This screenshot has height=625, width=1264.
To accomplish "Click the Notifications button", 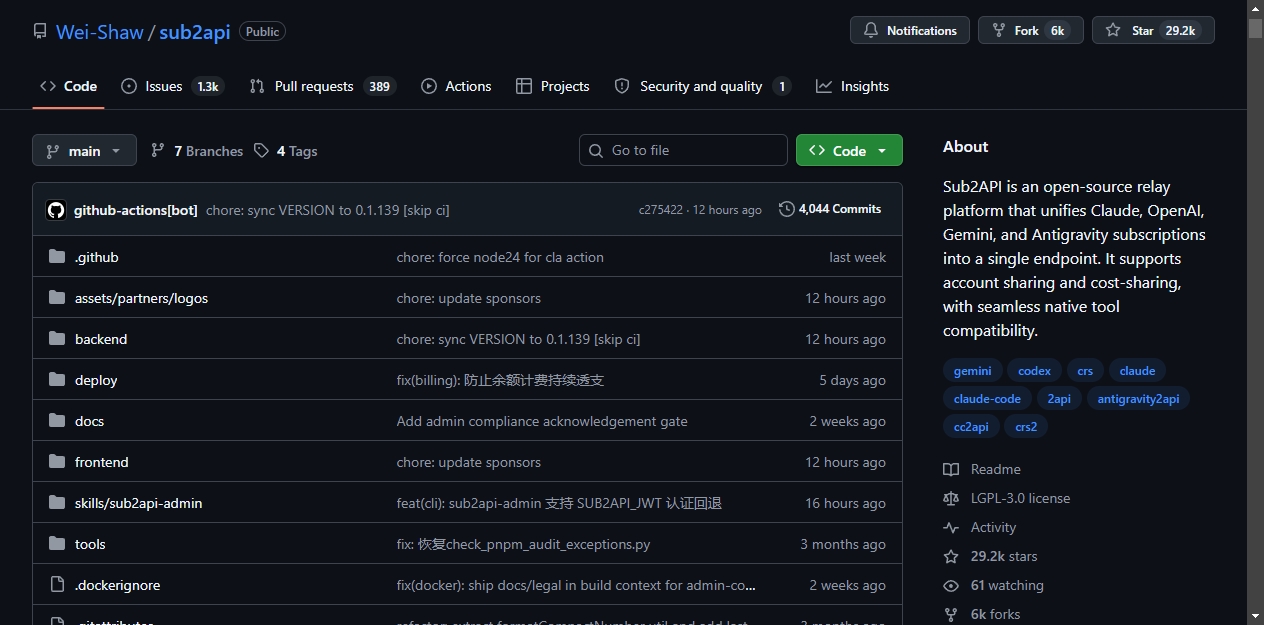I will (910, 31).
